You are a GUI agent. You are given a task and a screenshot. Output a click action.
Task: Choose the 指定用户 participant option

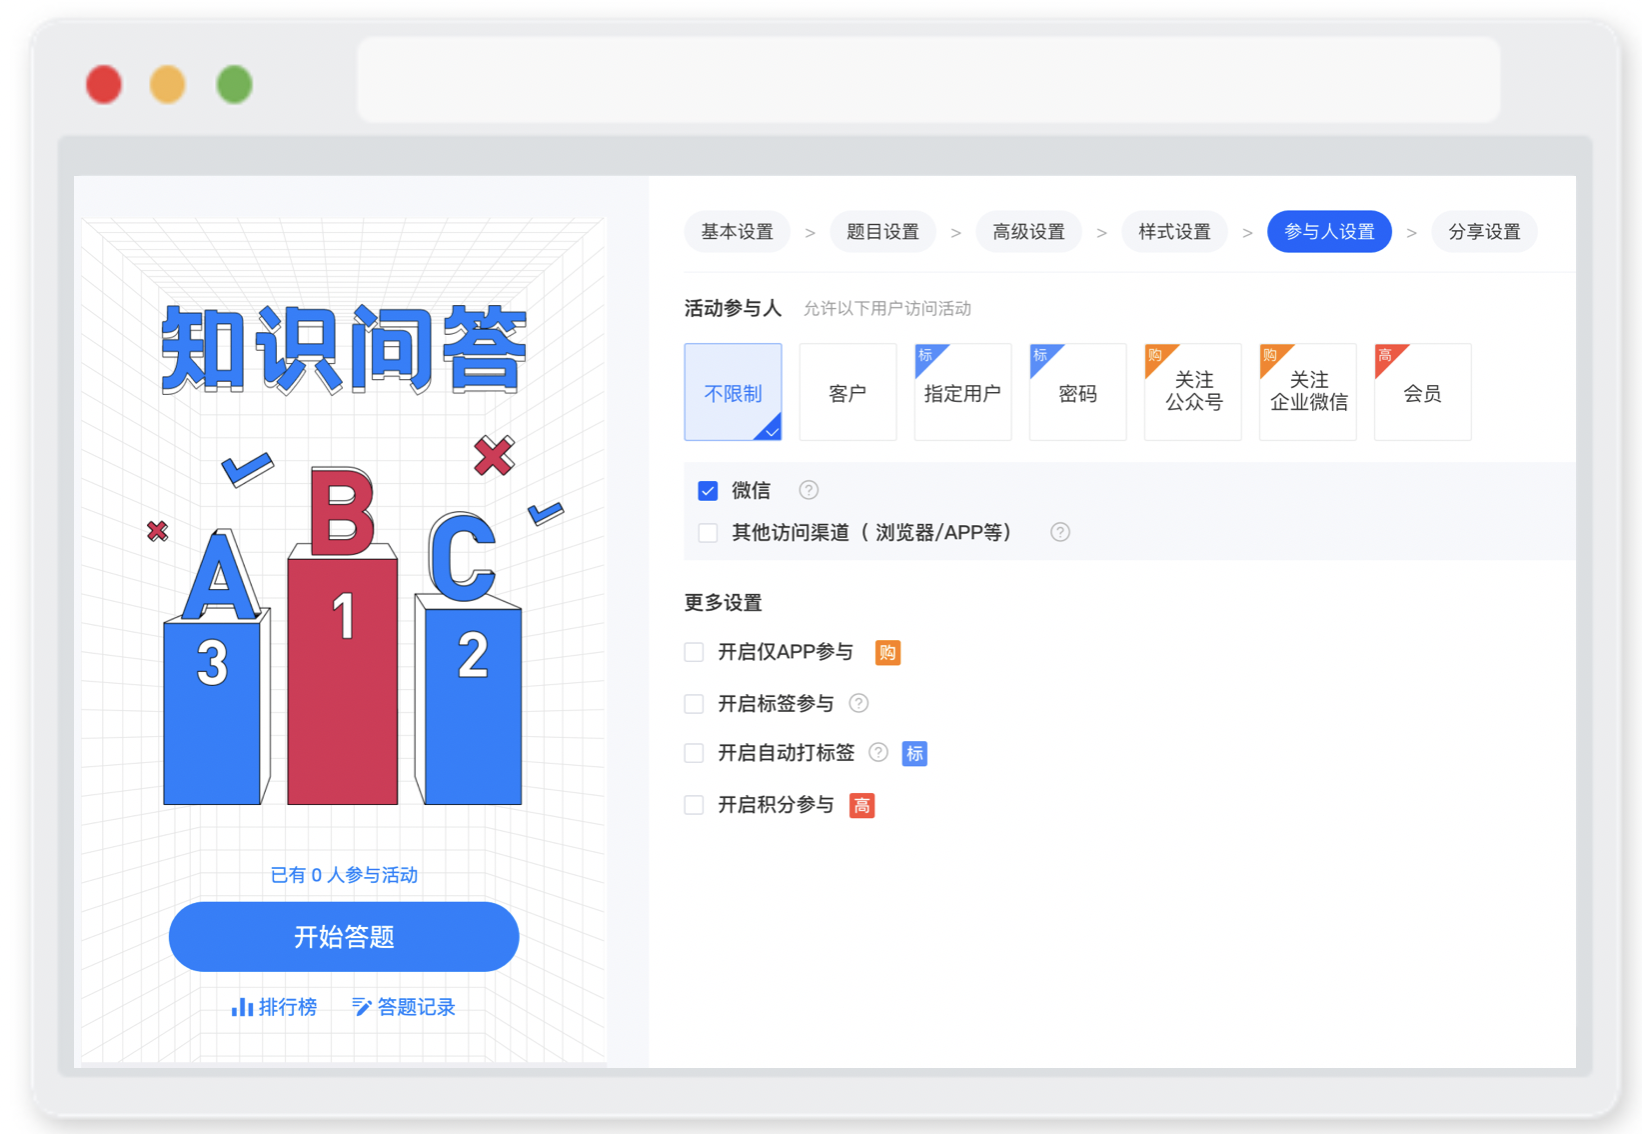click(963, 392)
